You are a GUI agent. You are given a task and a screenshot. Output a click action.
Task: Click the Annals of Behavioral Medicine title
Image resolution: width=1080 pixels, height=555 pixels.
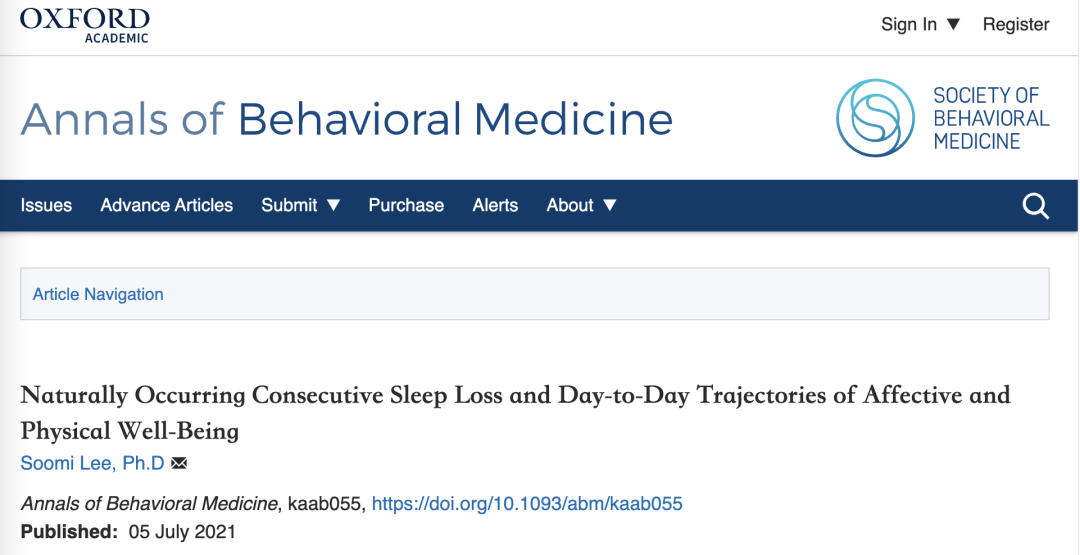point(346,118)
